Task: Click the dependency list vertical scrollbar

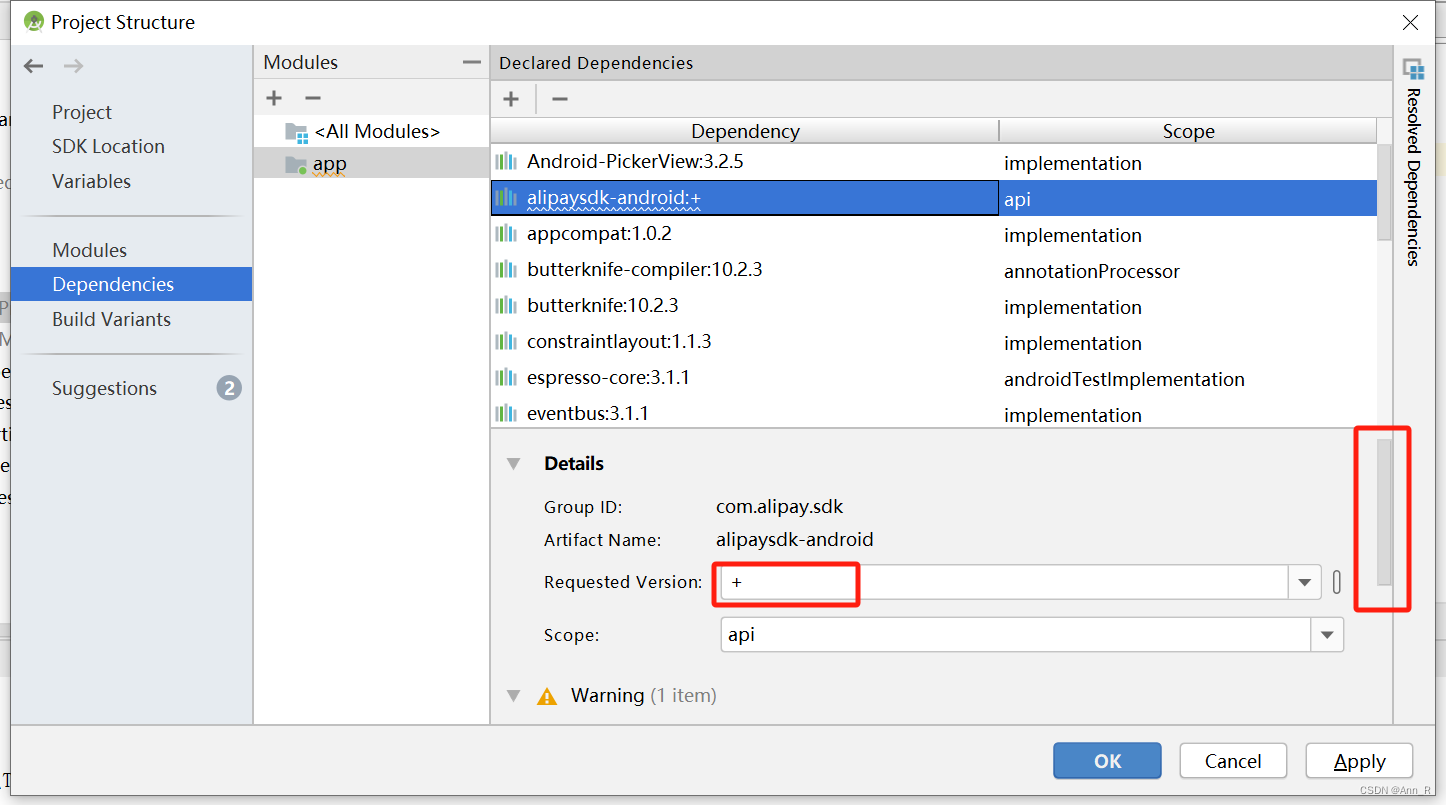Action: (1384, 192)
